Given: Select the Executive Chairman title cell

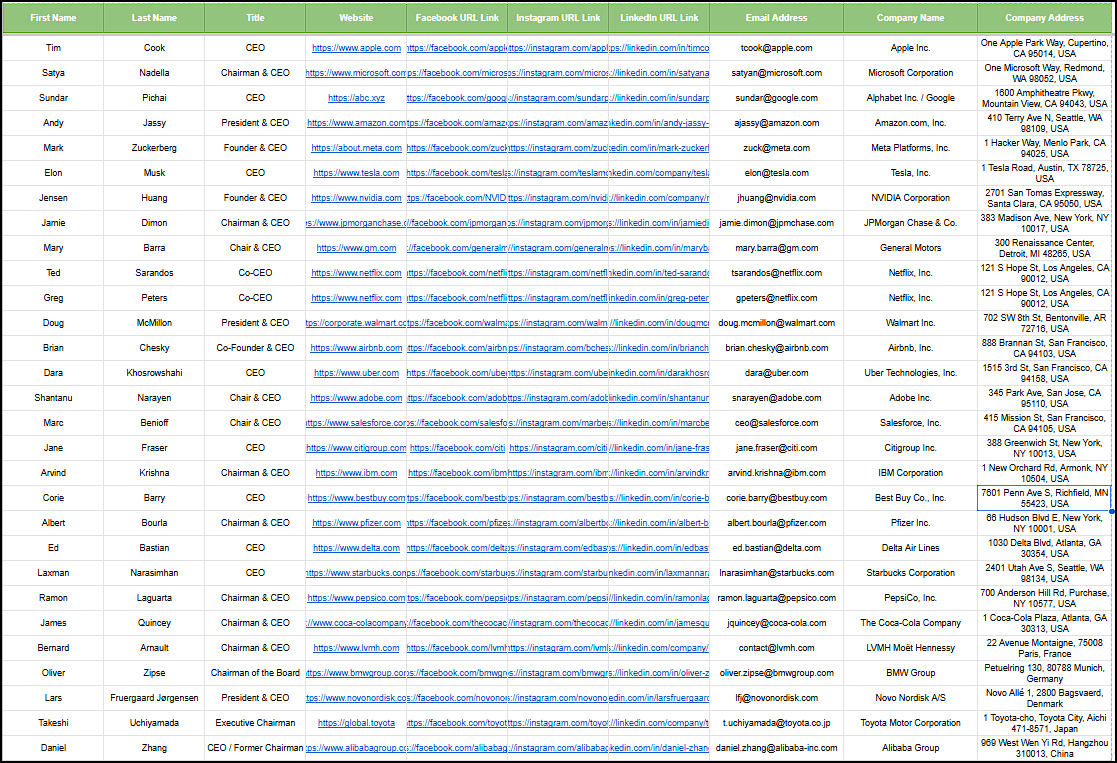Looking at the screenshot, I should coord(255,723).
